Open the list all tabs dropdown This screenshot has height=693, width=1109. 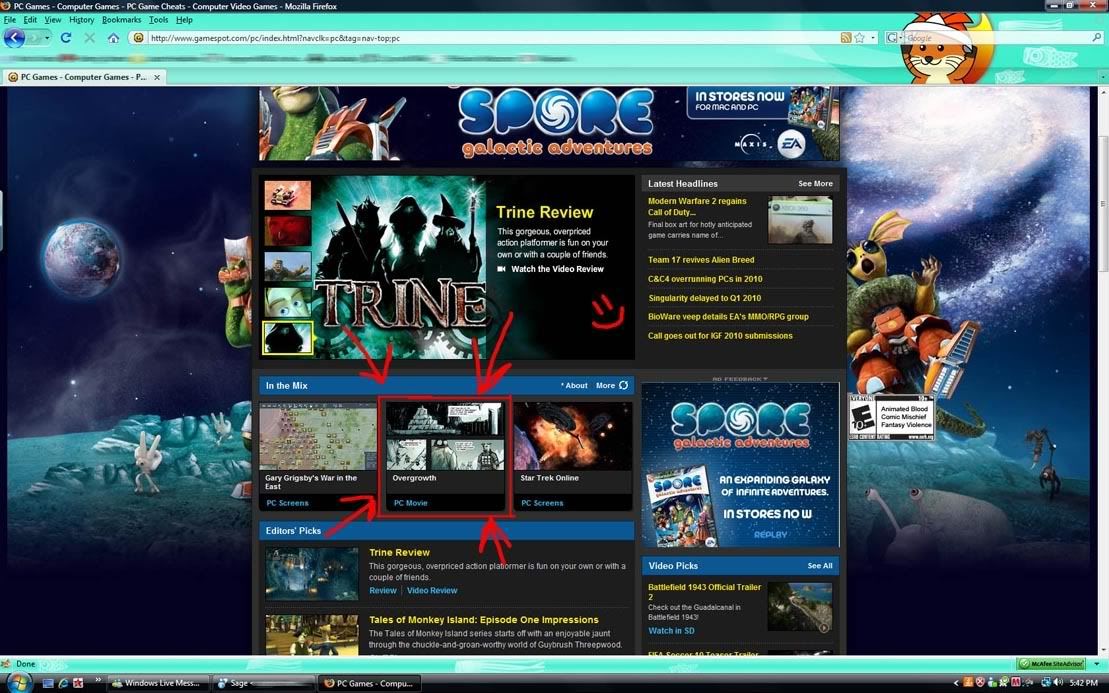1103,76
